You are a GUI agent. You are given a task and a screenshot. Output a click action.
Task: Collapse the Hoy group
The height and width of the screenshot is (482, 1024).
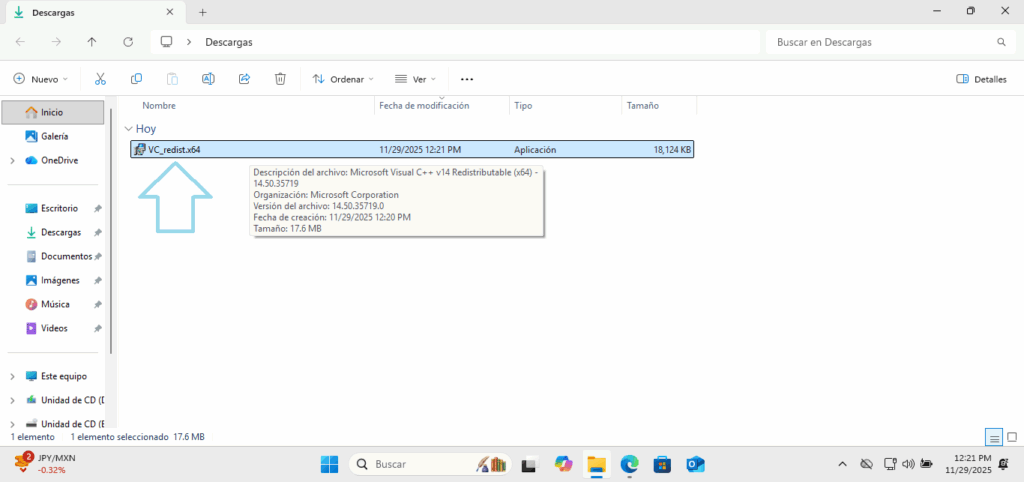click(x=128, y=129)
